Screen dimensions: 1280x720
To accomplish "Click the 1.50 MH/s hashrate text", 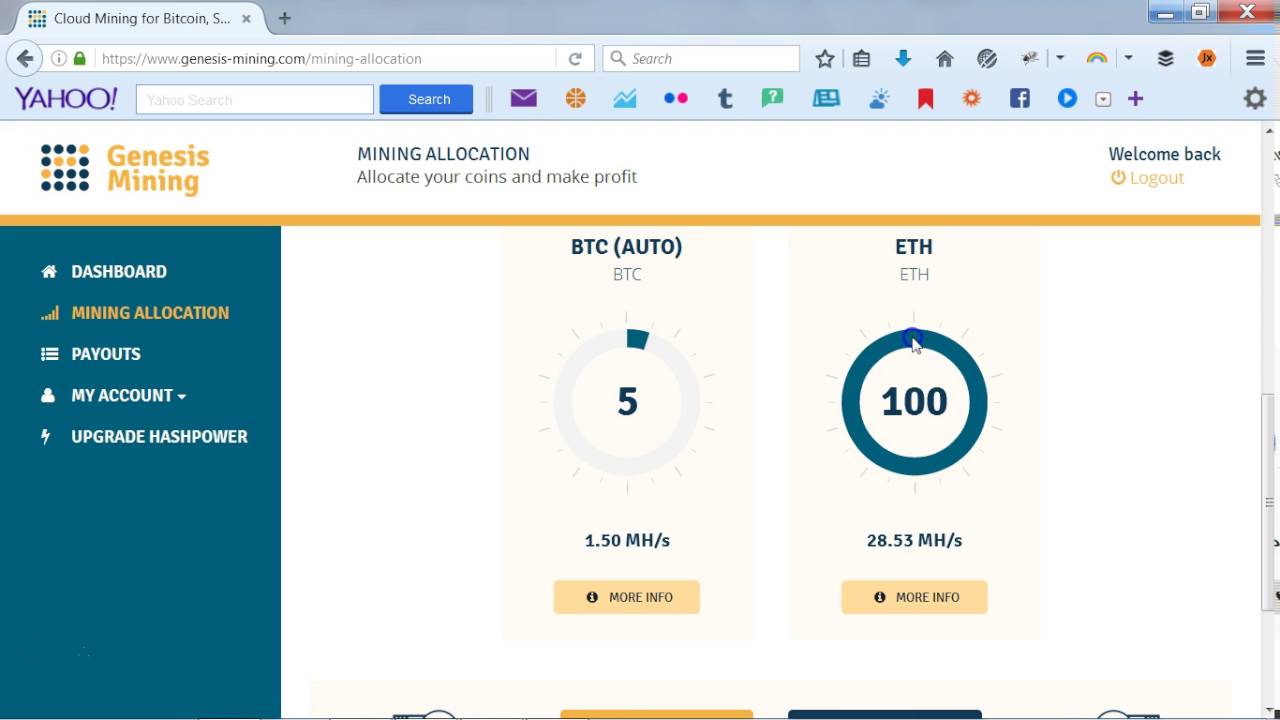I will pyautogui.click(x=627, y=540).
